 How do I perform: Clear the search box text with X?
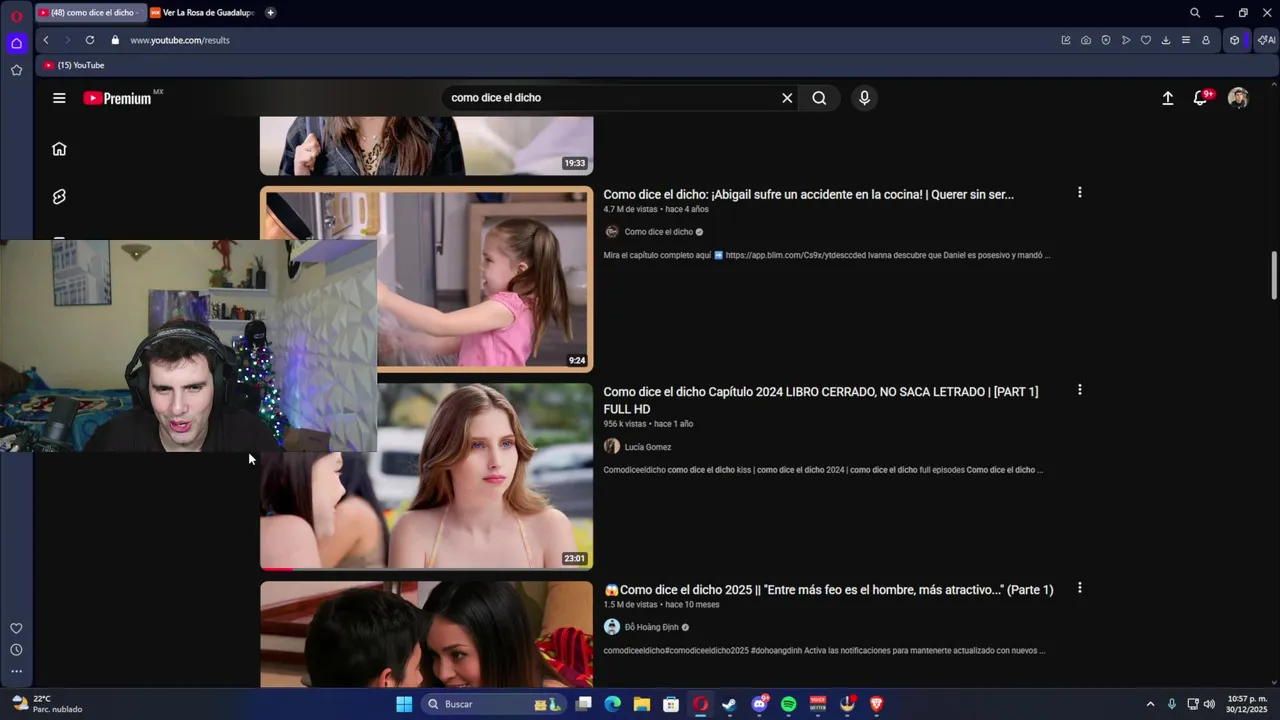(787, 98)
